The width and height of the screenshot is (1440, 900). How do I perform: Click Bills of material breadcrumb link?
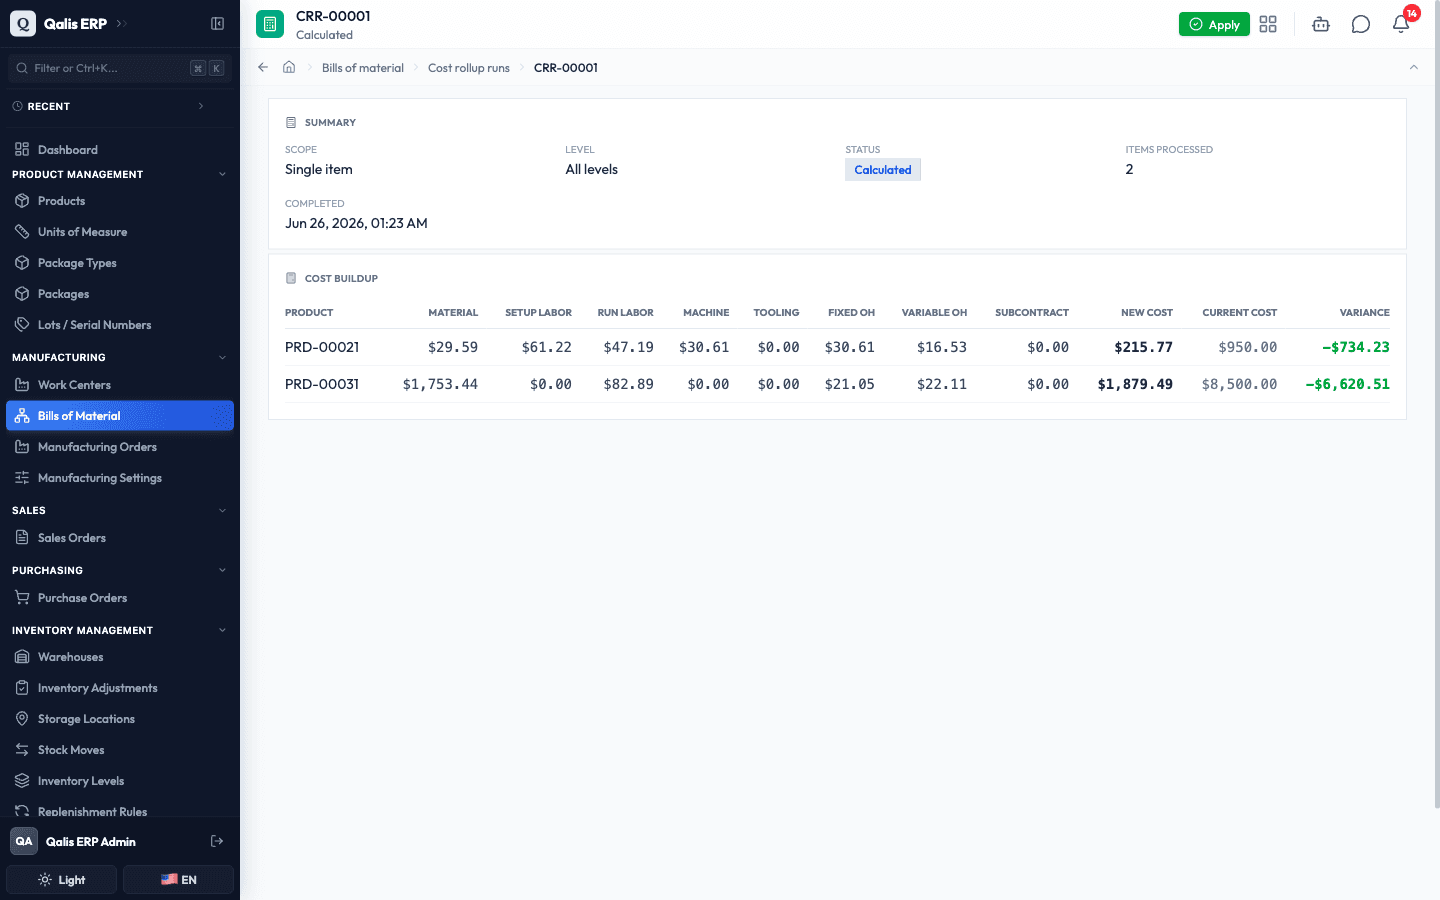(x=363, y=68)
